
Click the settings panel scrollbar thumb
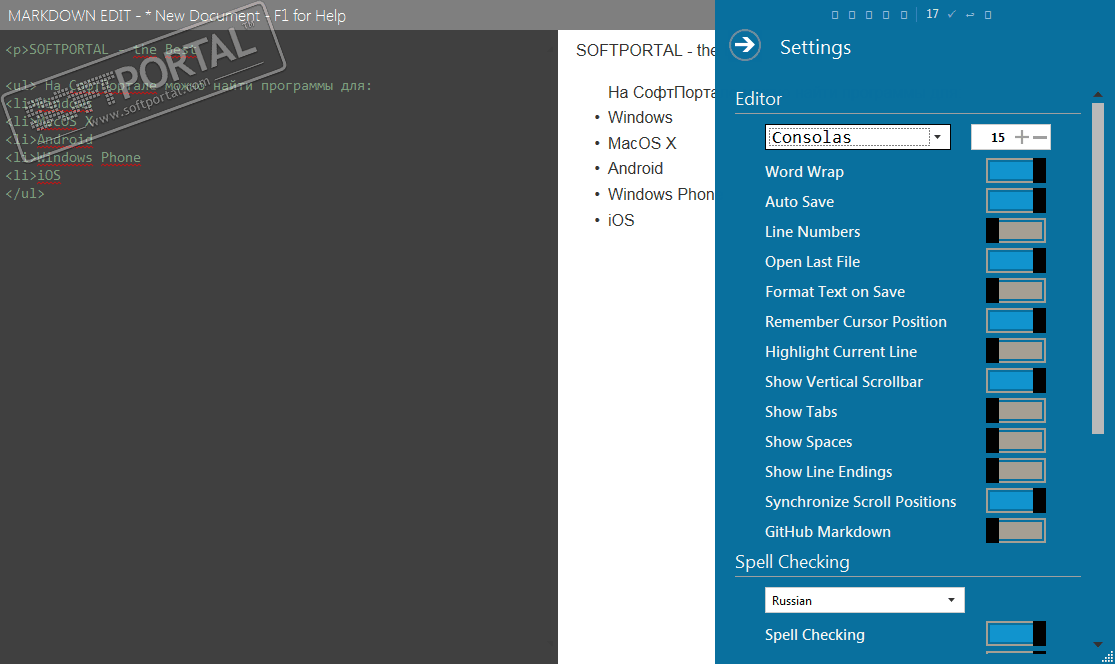click(1097, 268)
